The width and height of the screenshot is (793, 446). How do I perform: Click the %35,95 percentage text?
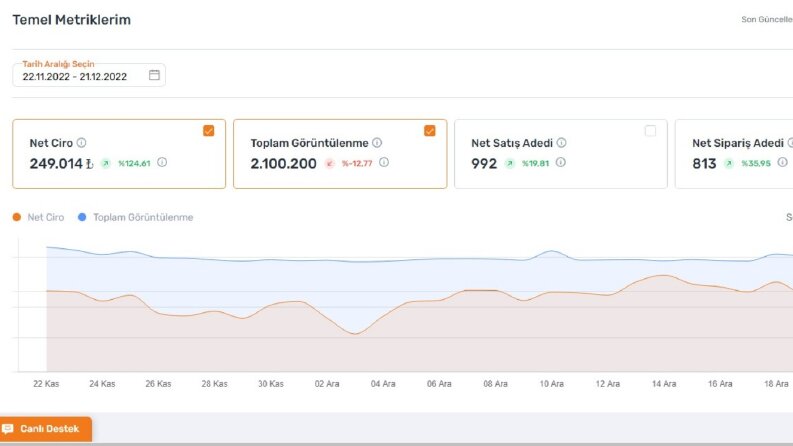point(756,163)
